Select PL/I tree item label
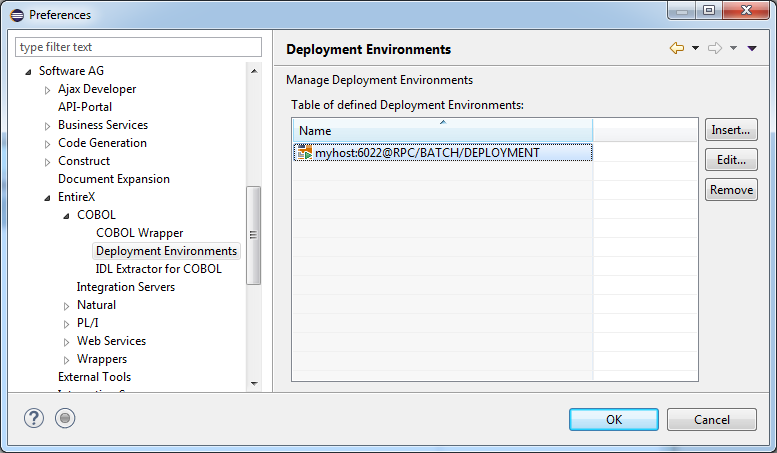The height and width of the screenshot is (453, 777). coord(87,323)
